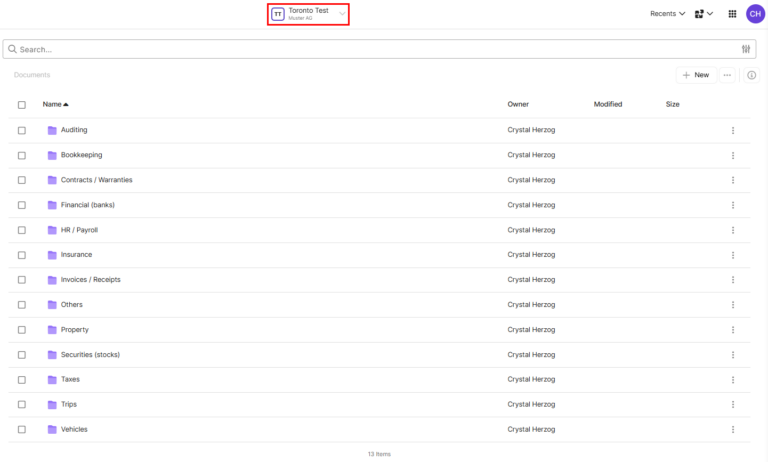Open the more actions ellipsis next to New
The height and width of the screenshot is (462, 768).
click(x=727, y=75)
